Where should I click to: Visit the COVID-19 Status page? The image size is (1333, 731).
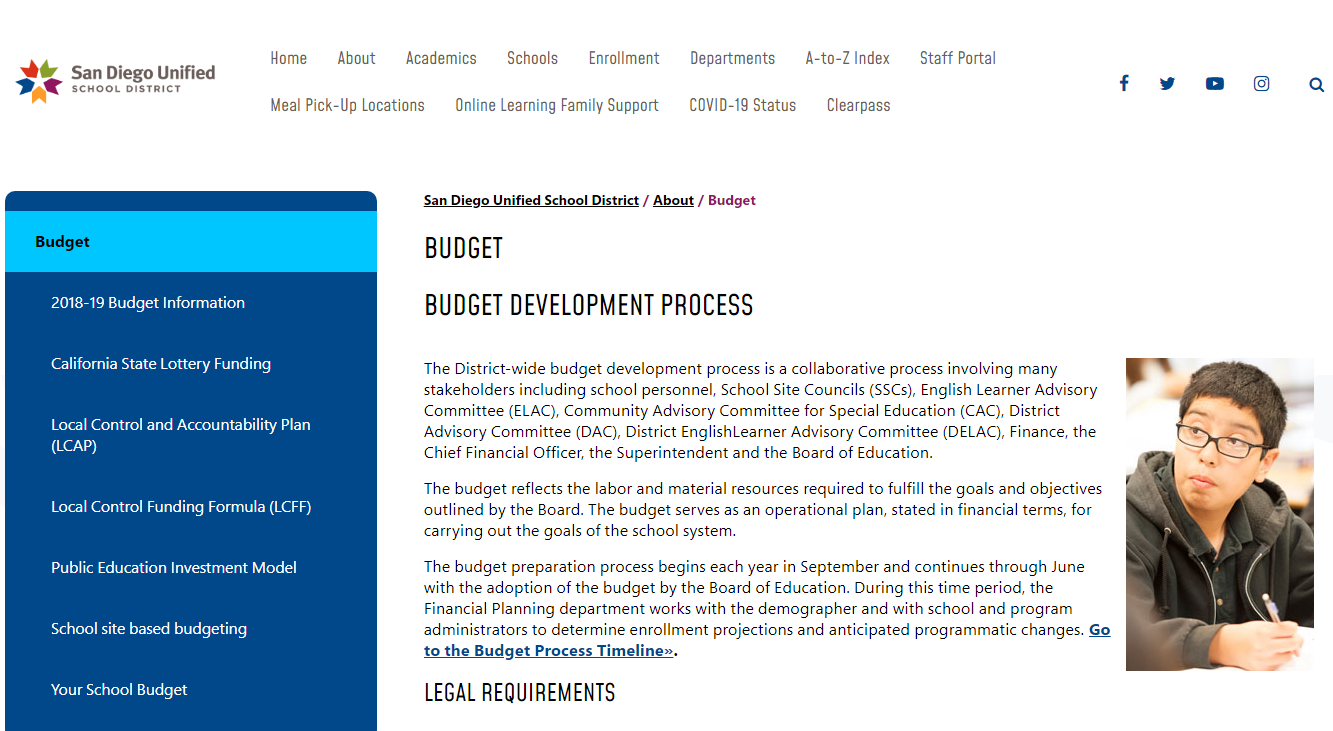(x=742, y=105)
